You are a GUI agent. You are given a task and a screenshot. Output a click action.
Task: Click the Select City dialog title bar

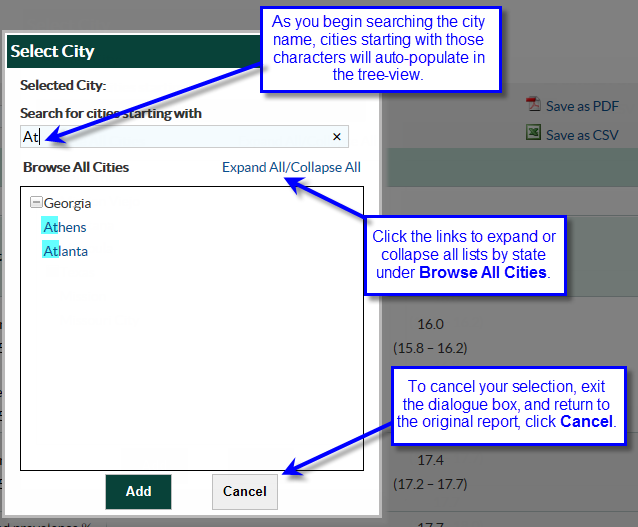tap(130, 51)
